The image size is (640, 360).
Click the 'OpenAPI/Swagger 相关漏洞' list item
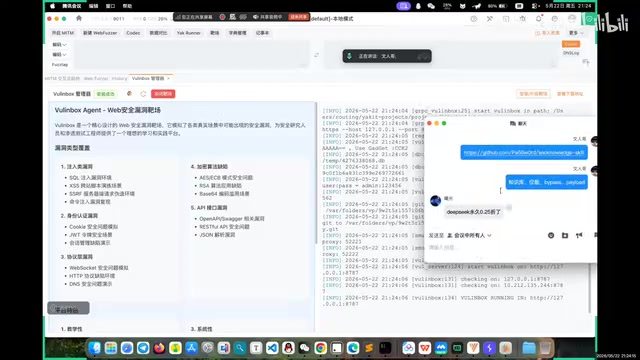click(x=232, y=219)
